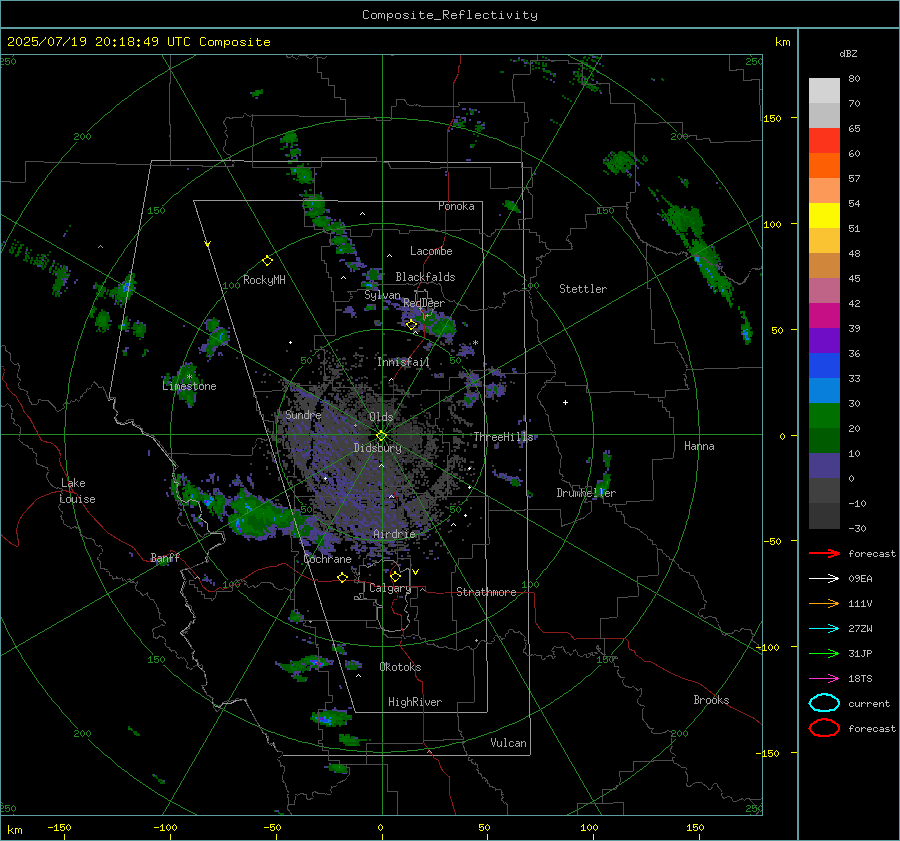Click the white 09EA arrow icon

[824, 579]
